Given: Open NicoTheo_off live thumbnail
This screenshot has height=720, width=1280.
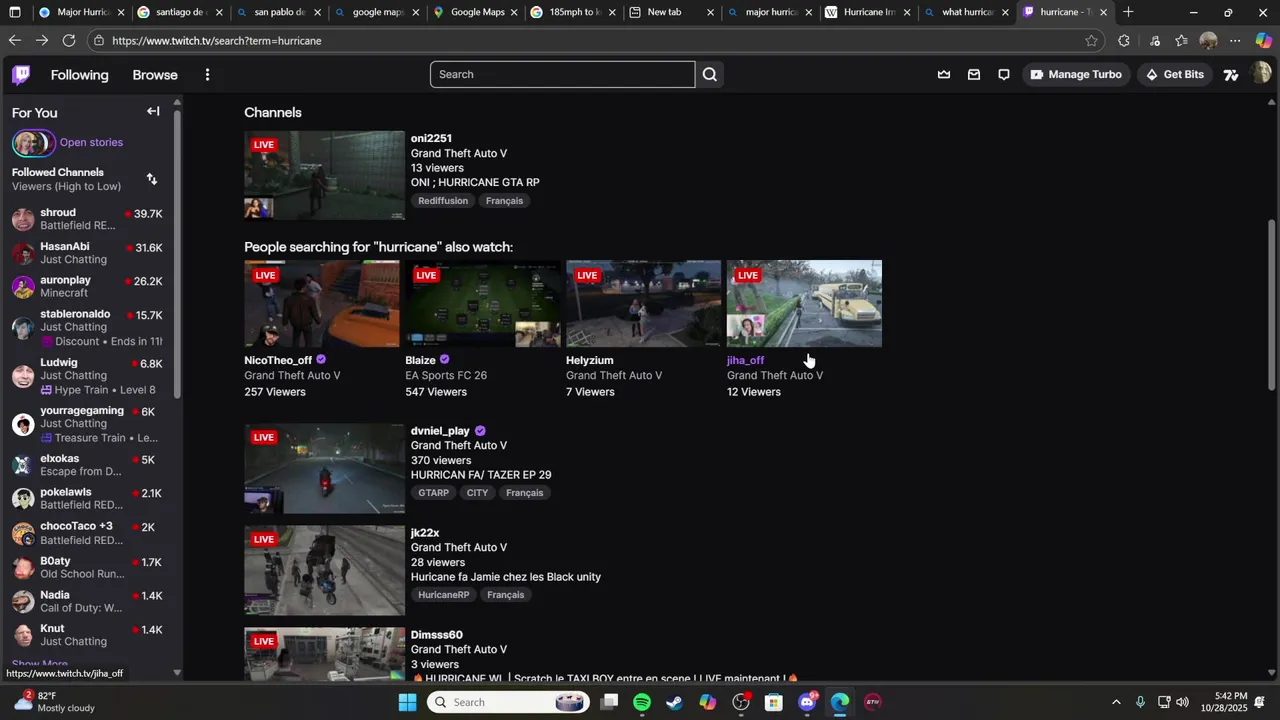Looking at the screenshot, I should (321, 304).
